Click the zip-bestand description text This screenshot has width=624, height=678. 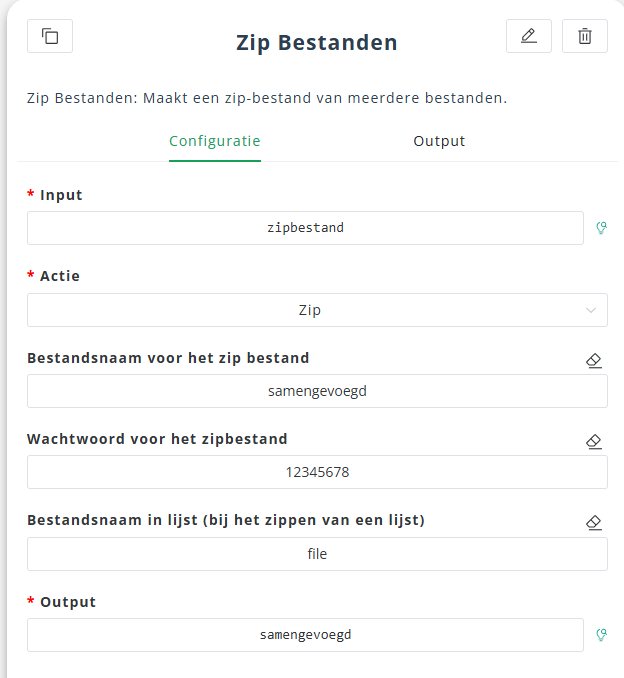[267, 98]
